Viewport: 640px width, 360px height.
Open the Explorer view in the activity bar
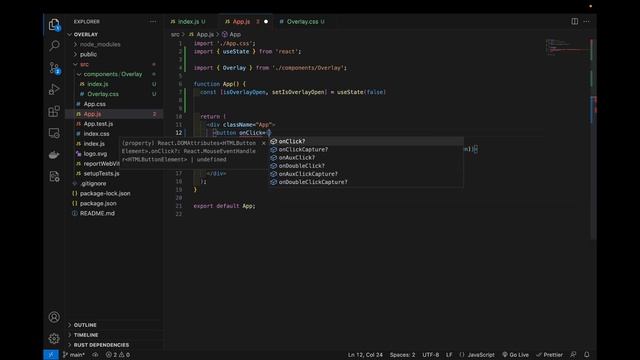pyautogui.click(x=54, y=24)
